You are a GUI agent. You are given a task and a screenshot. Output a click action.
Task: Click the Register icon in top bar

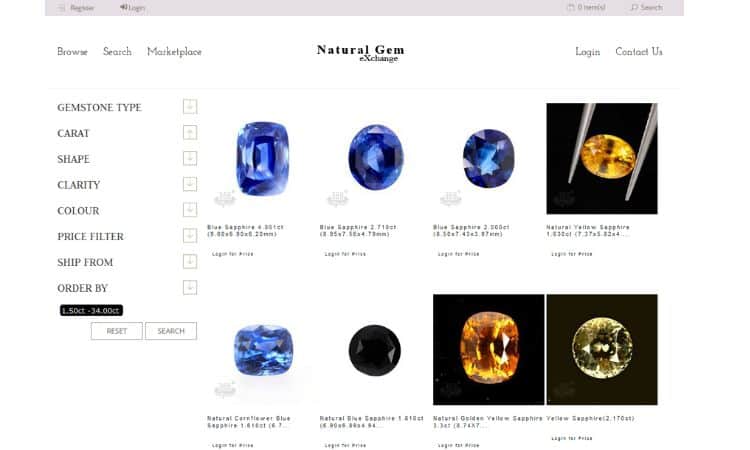pos(61,8)
